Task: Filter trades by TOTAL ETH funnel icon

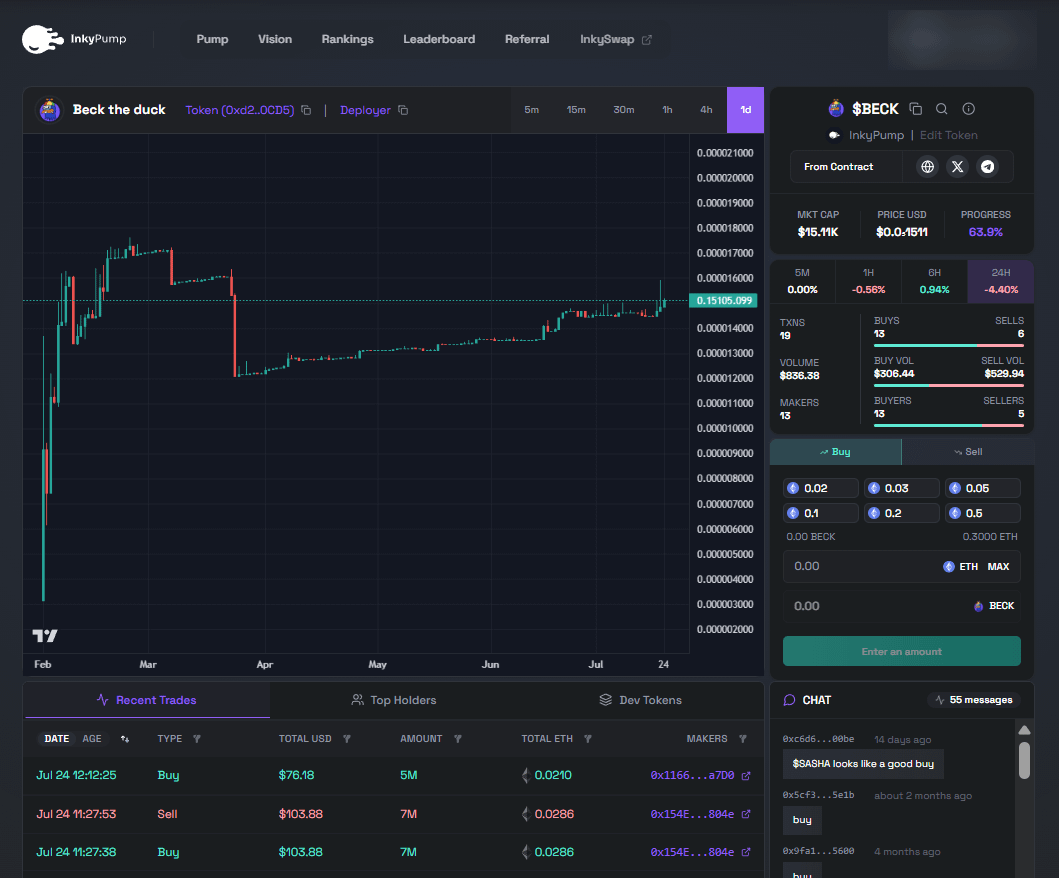Action: [588, 739]
